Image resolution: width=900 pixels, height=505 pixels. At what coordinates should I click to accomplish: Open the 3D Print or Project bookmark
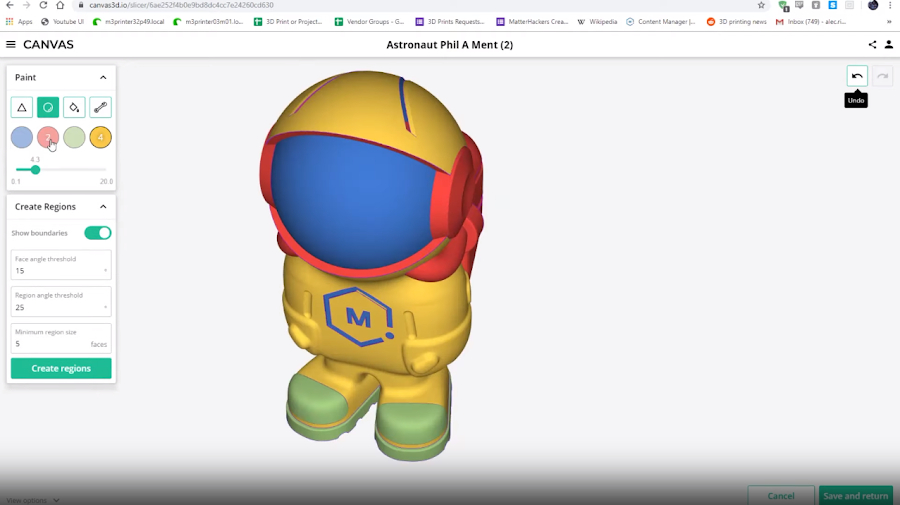288,22
